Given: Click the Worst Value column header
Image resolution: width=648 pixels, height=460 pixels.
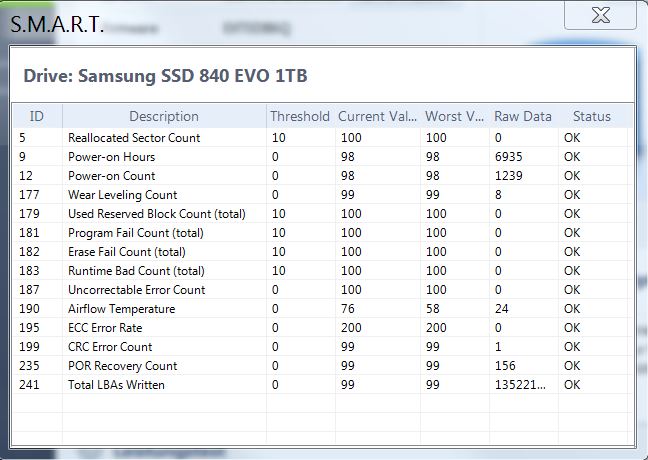Looking at the screenshot, I should (x=455, y=116).
